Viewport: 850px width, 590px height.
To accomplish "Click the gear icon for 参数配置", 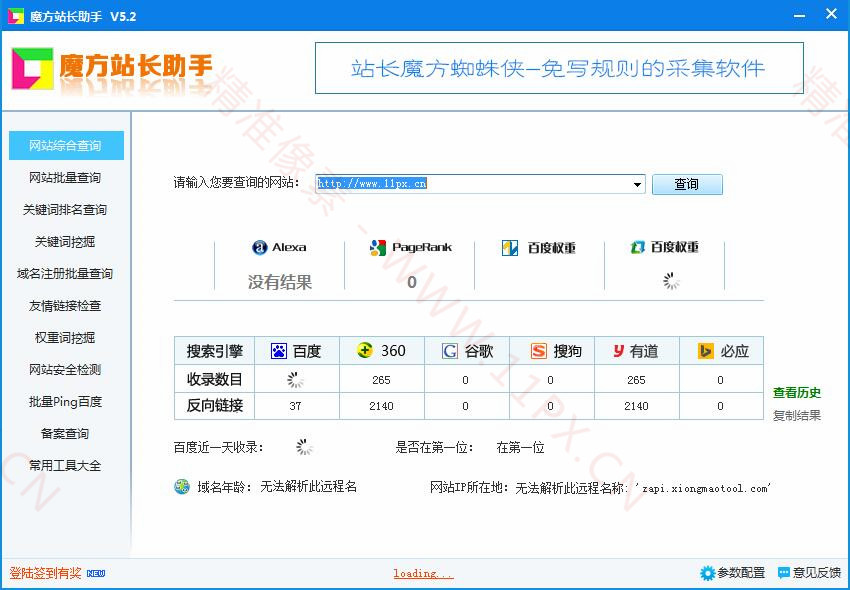I will pyautogui.click(x=707, y=573).
